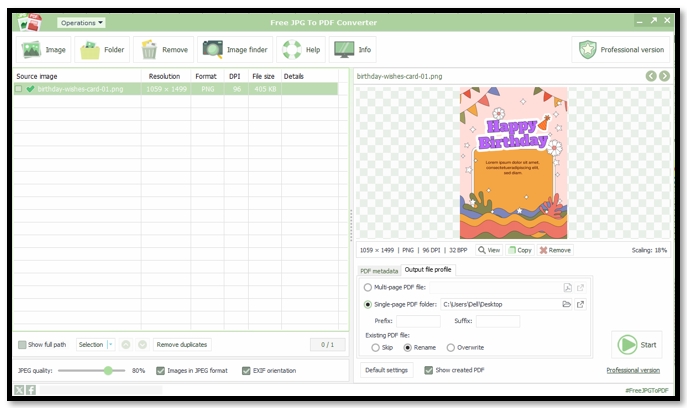Open the Image finder tool
Image resolution: width=687 pixels, height=408 pixels.
pyautogui.click(x=235, y=50)
